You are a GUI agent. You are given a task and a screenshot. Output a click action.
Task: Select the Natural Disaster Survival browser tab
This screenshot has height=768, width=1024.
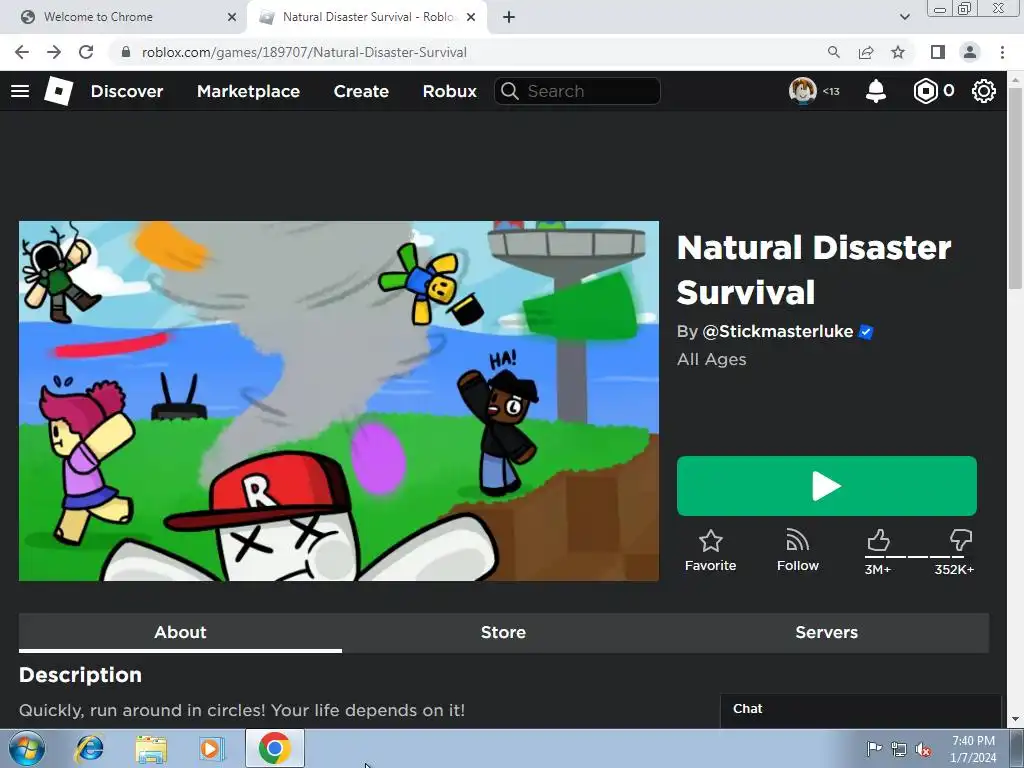366,17
